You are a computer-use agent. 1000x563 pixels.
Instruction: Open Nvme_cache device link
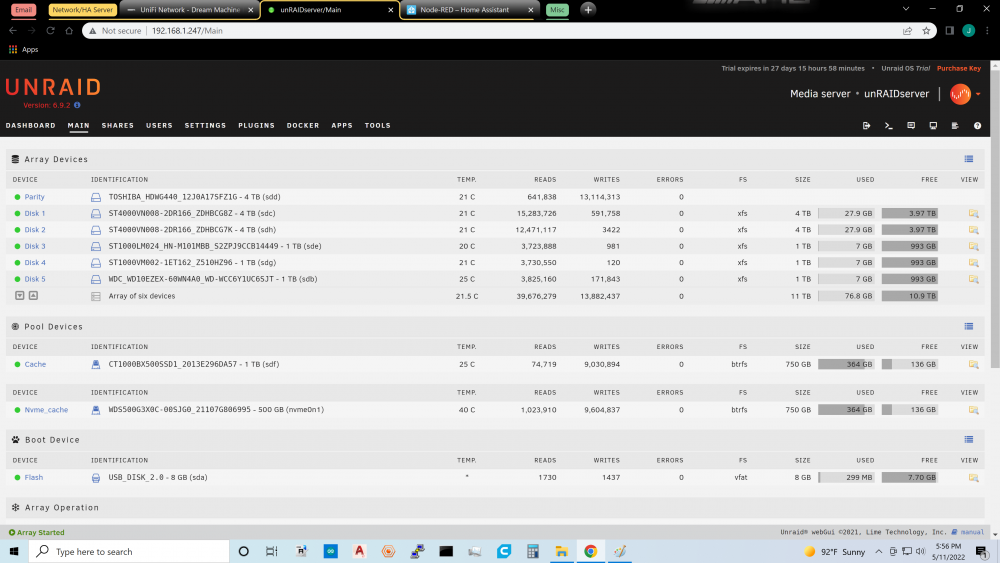46,410
